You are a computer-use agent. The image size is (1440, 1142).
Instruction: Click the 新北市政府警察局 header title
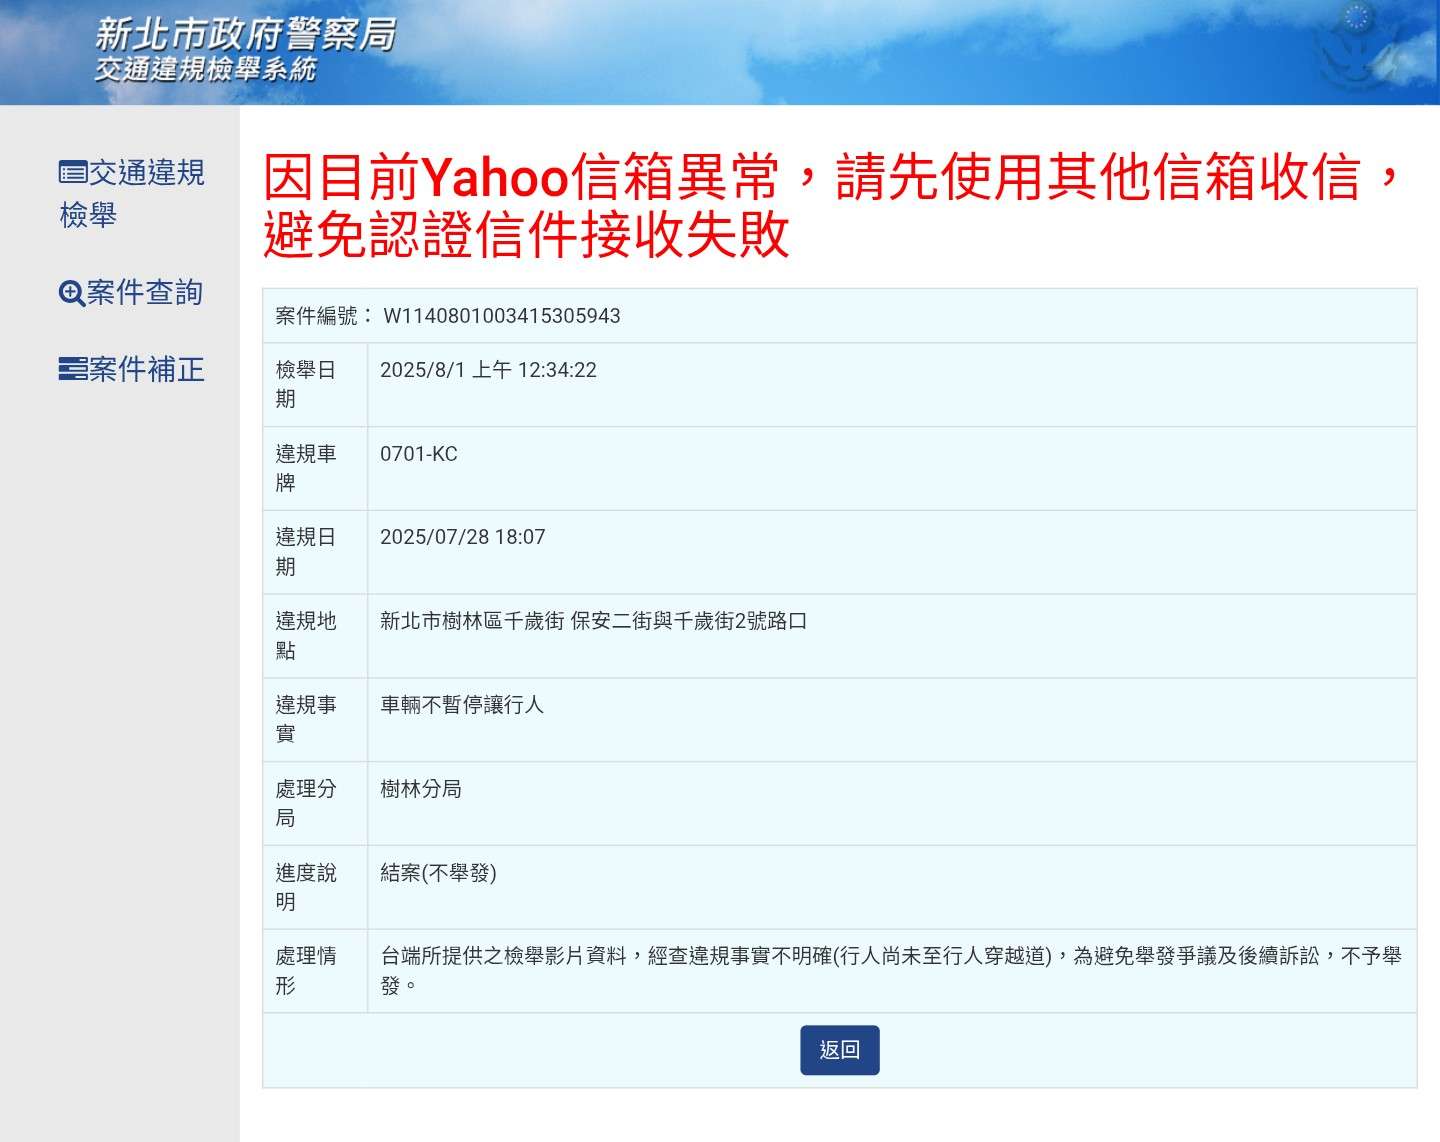[x=245, y=34]
